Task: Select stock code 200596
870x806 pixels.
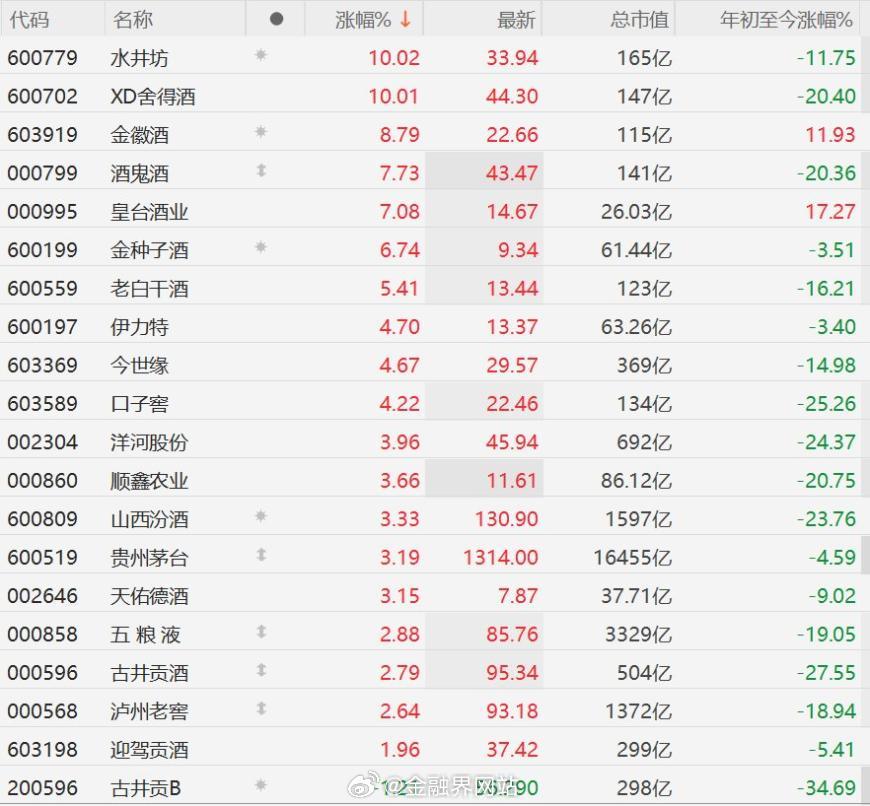Action: tap(43, 788)
